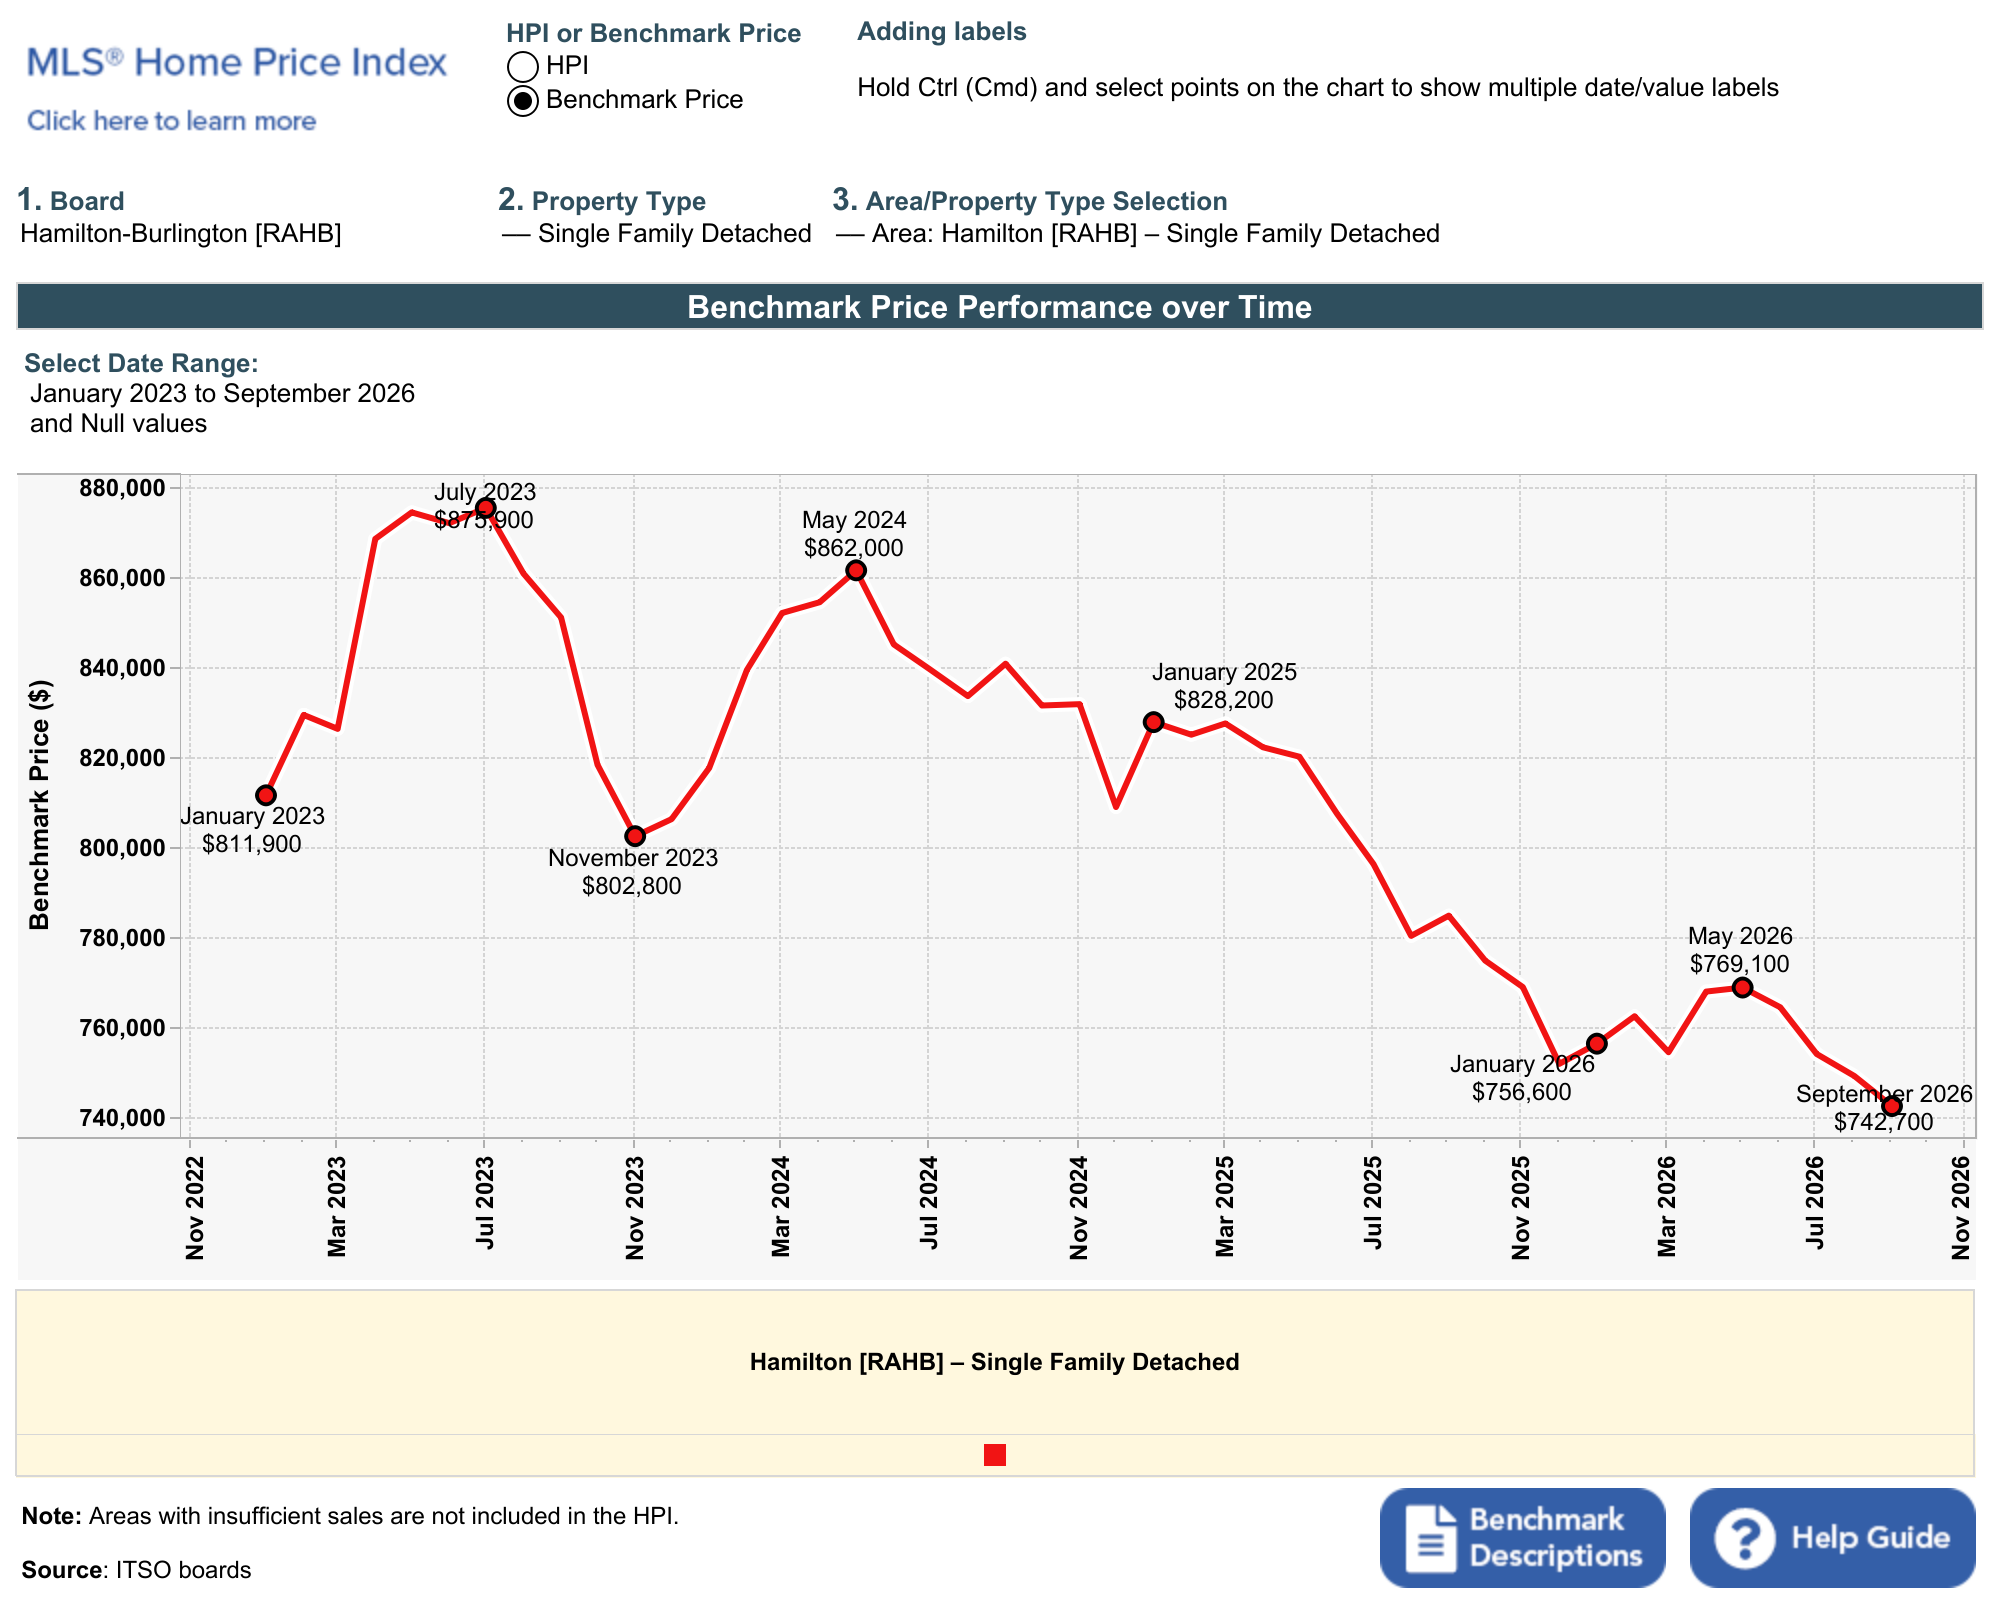Click the September 2026 data point marker
This screenshot has width=1998, height=1598.
[x=1891, y=1106]
